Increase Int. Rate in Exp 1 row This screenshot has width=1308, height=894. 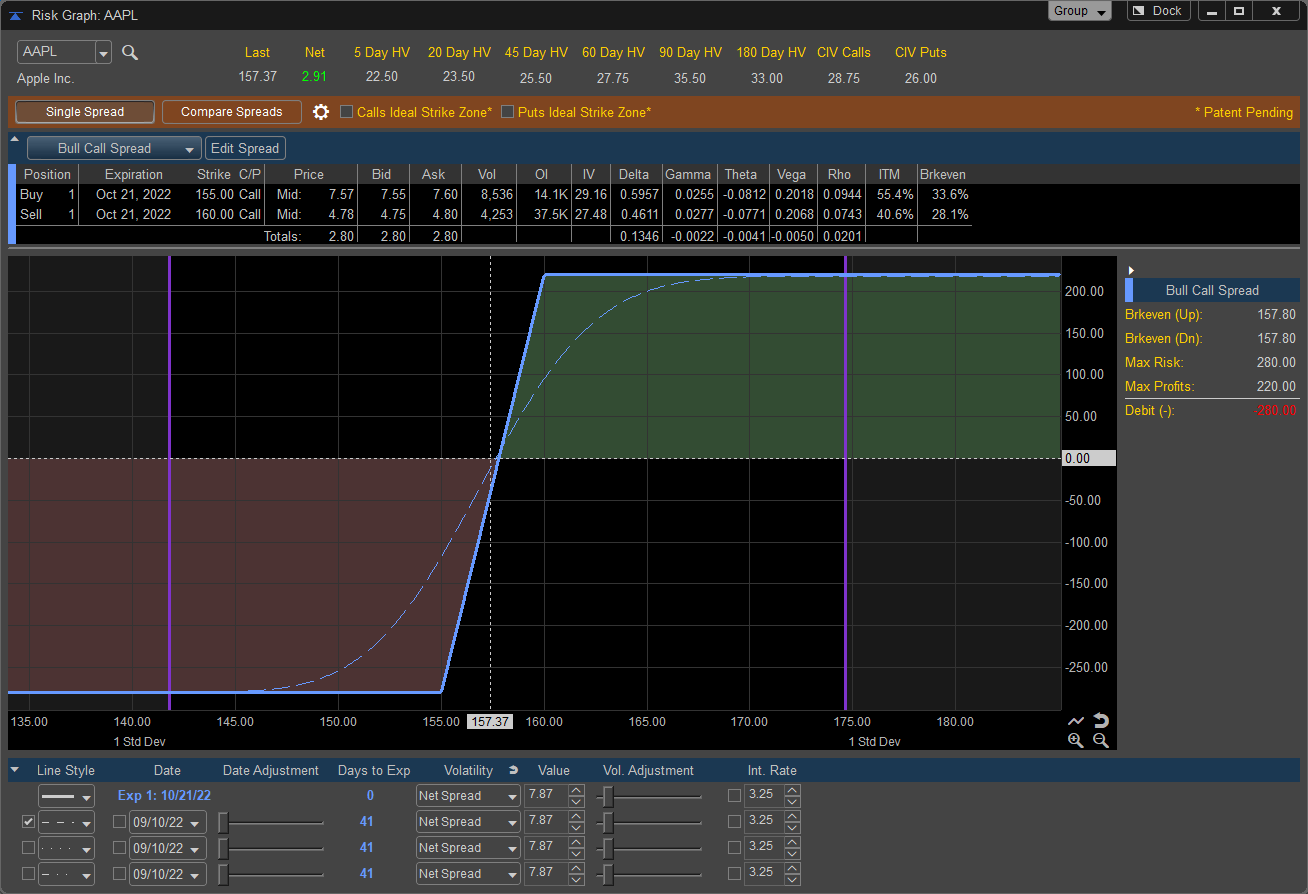coord(792,790)
